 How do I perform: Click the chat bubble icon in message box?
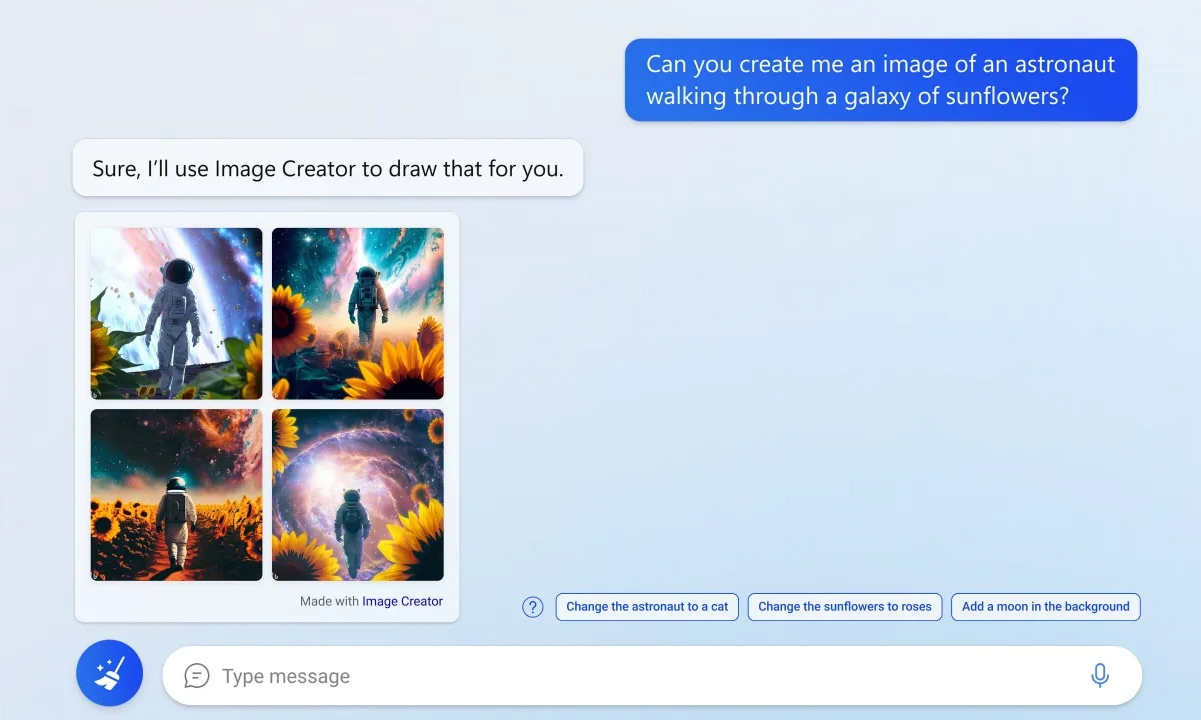197,676
